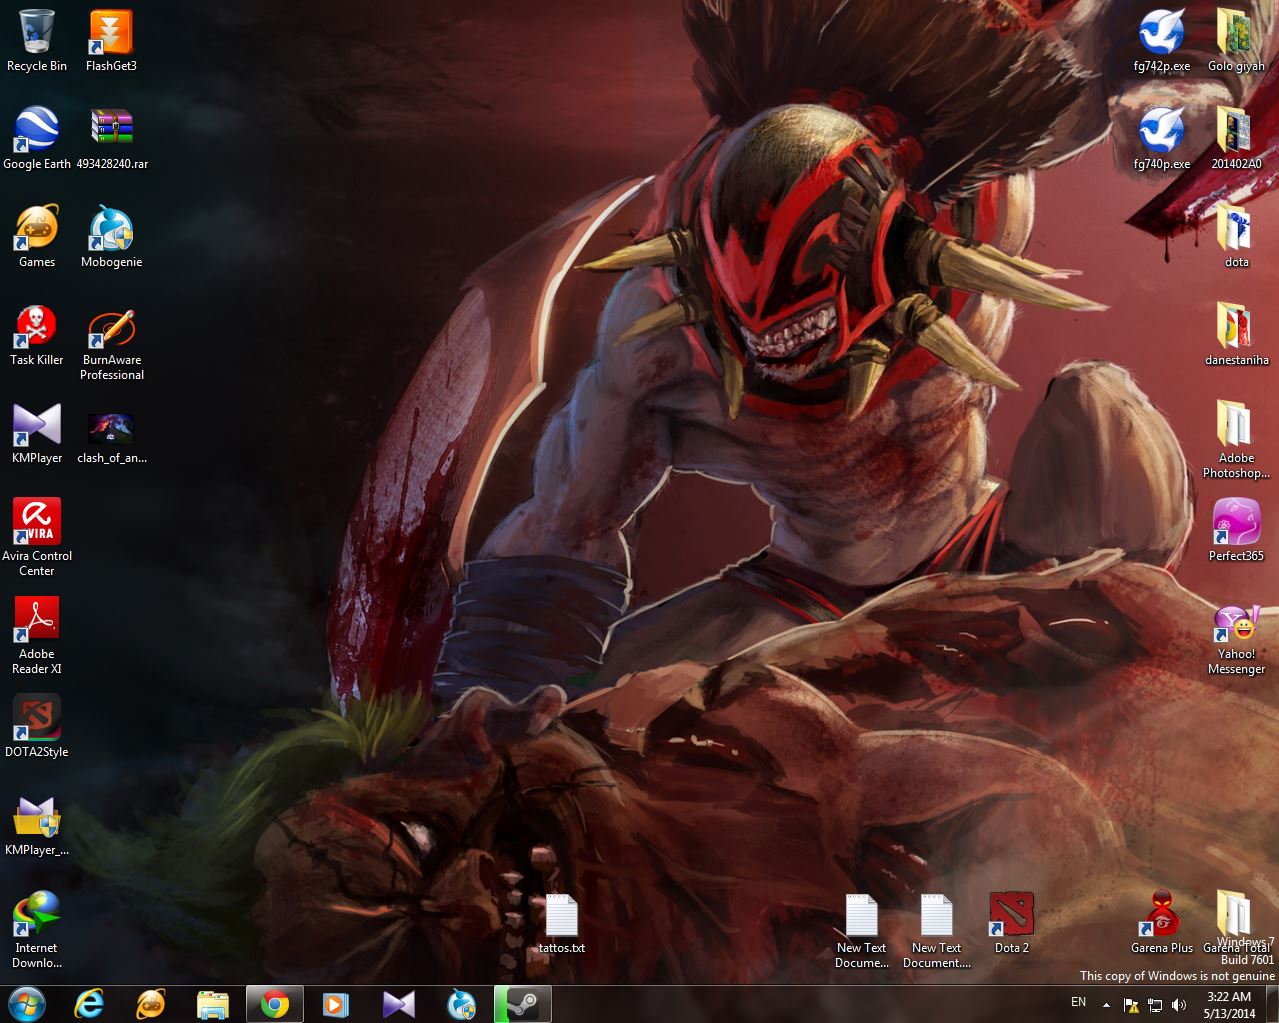Launch the Mobogenie desktop shortcut
Screen dimensions: 1279x1023
coord(111,237)
